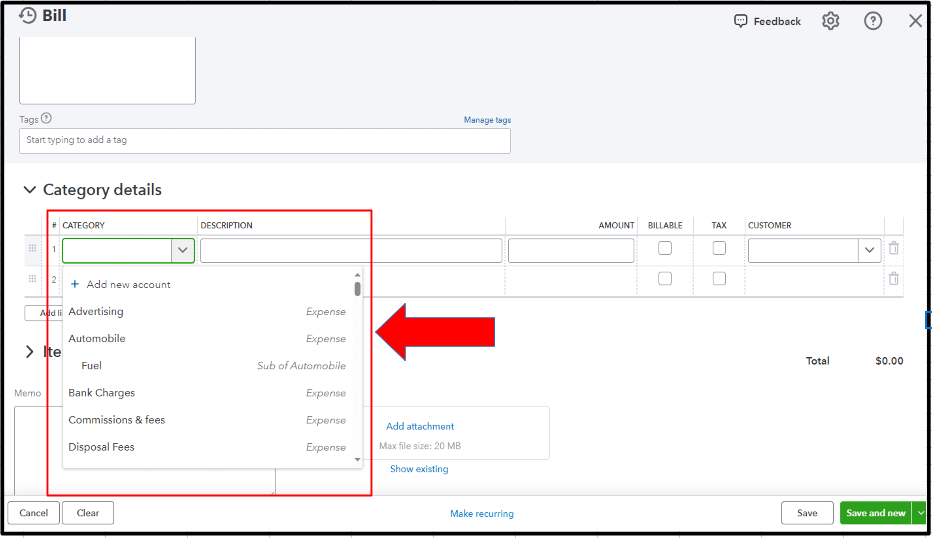Toggle the Category dropdown arrow in row 1
932x538 pixels.
click(x=182, y=250)
